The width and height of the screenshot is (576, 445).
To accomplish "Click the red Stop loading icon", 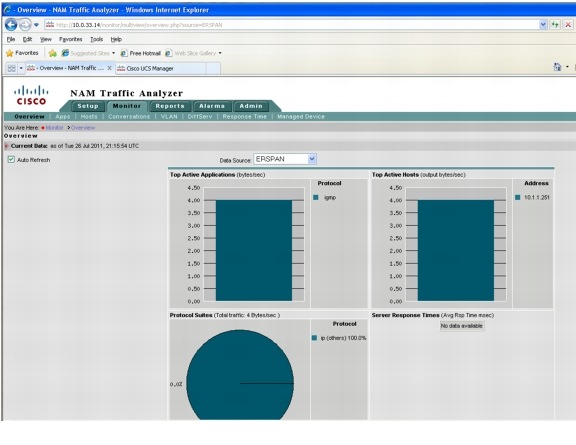I will click(568, 25).
